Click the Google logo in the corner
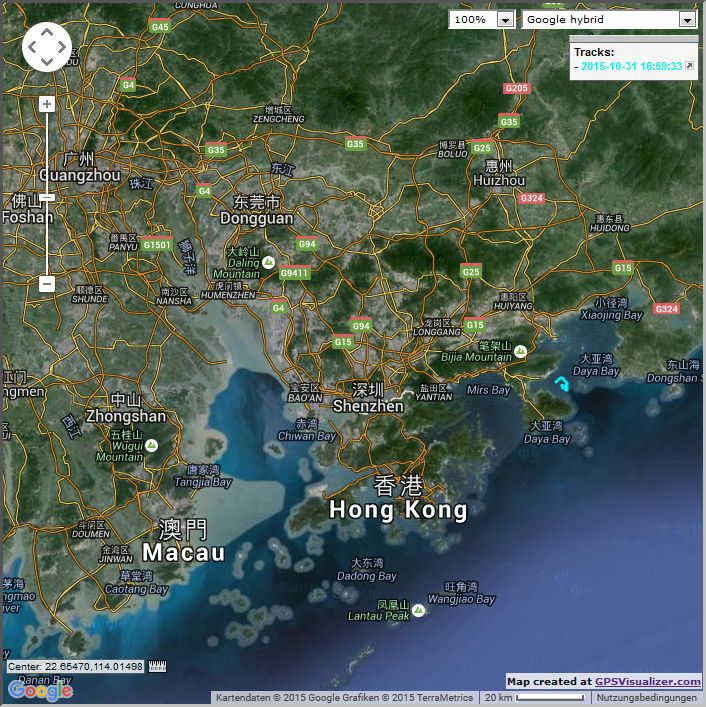 tap(40, 690)
